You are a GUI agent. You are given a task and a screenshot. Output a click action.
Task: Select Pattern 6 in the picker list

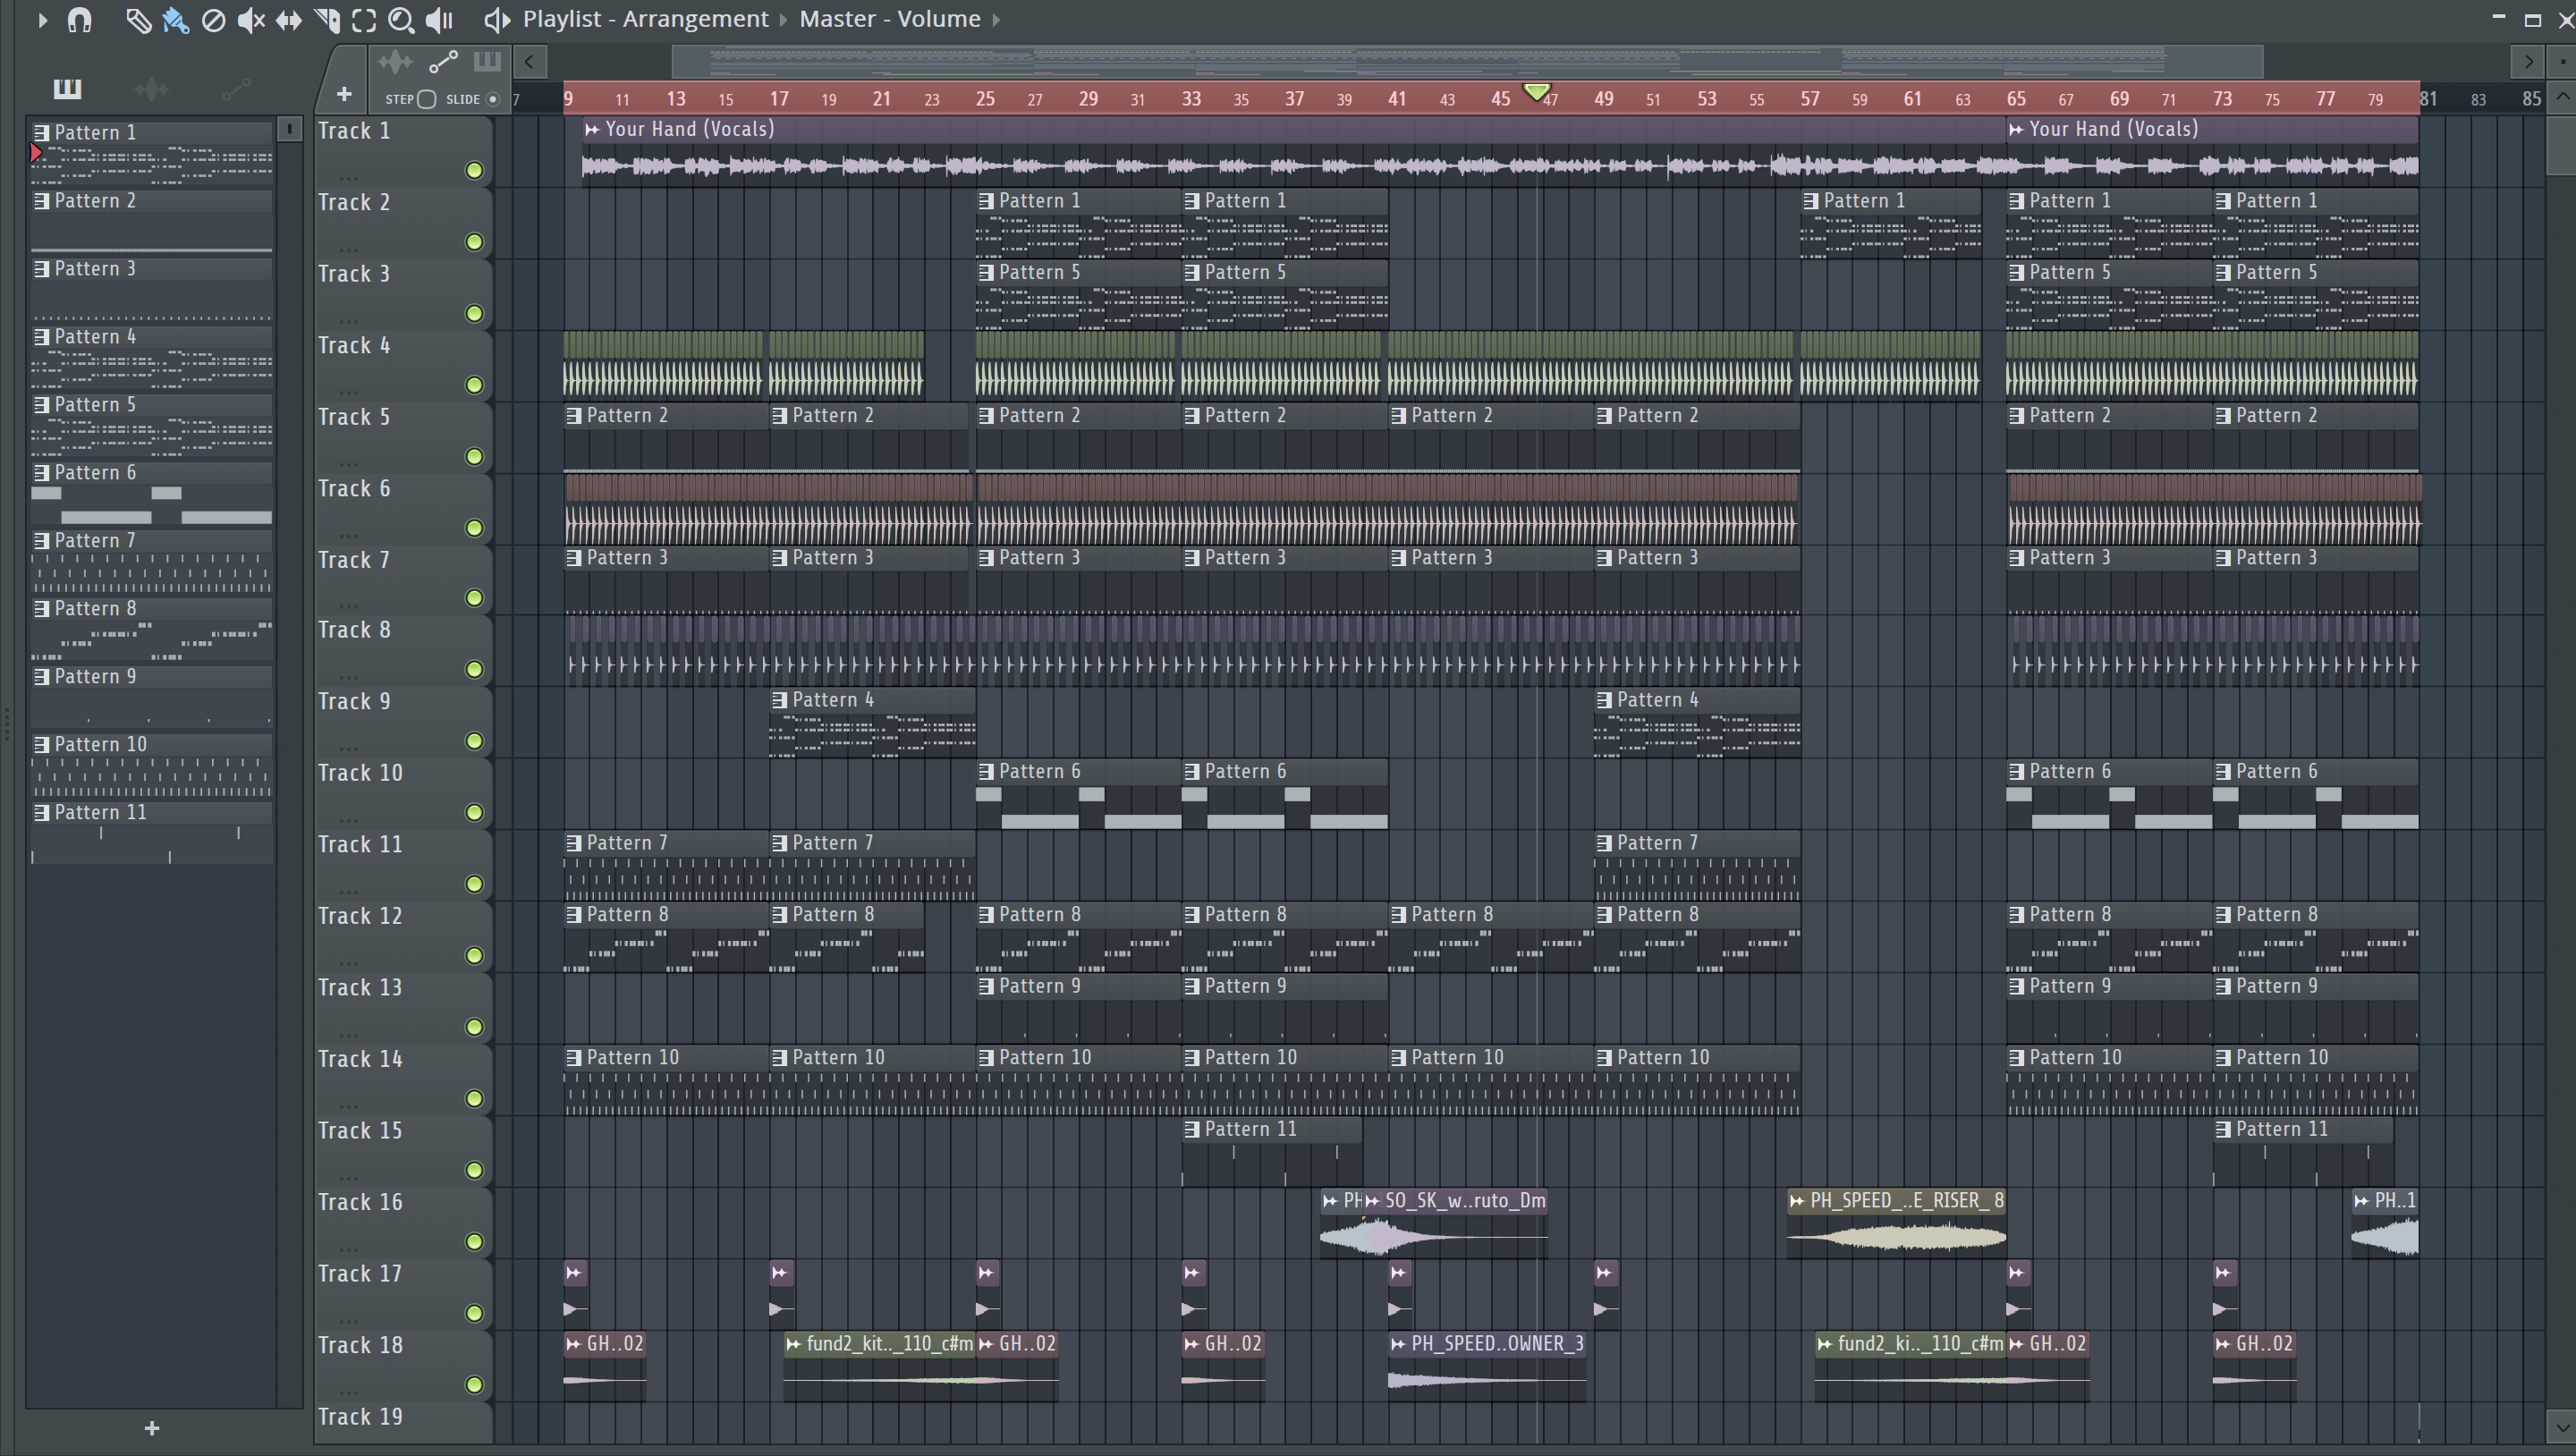coord(152,493)
